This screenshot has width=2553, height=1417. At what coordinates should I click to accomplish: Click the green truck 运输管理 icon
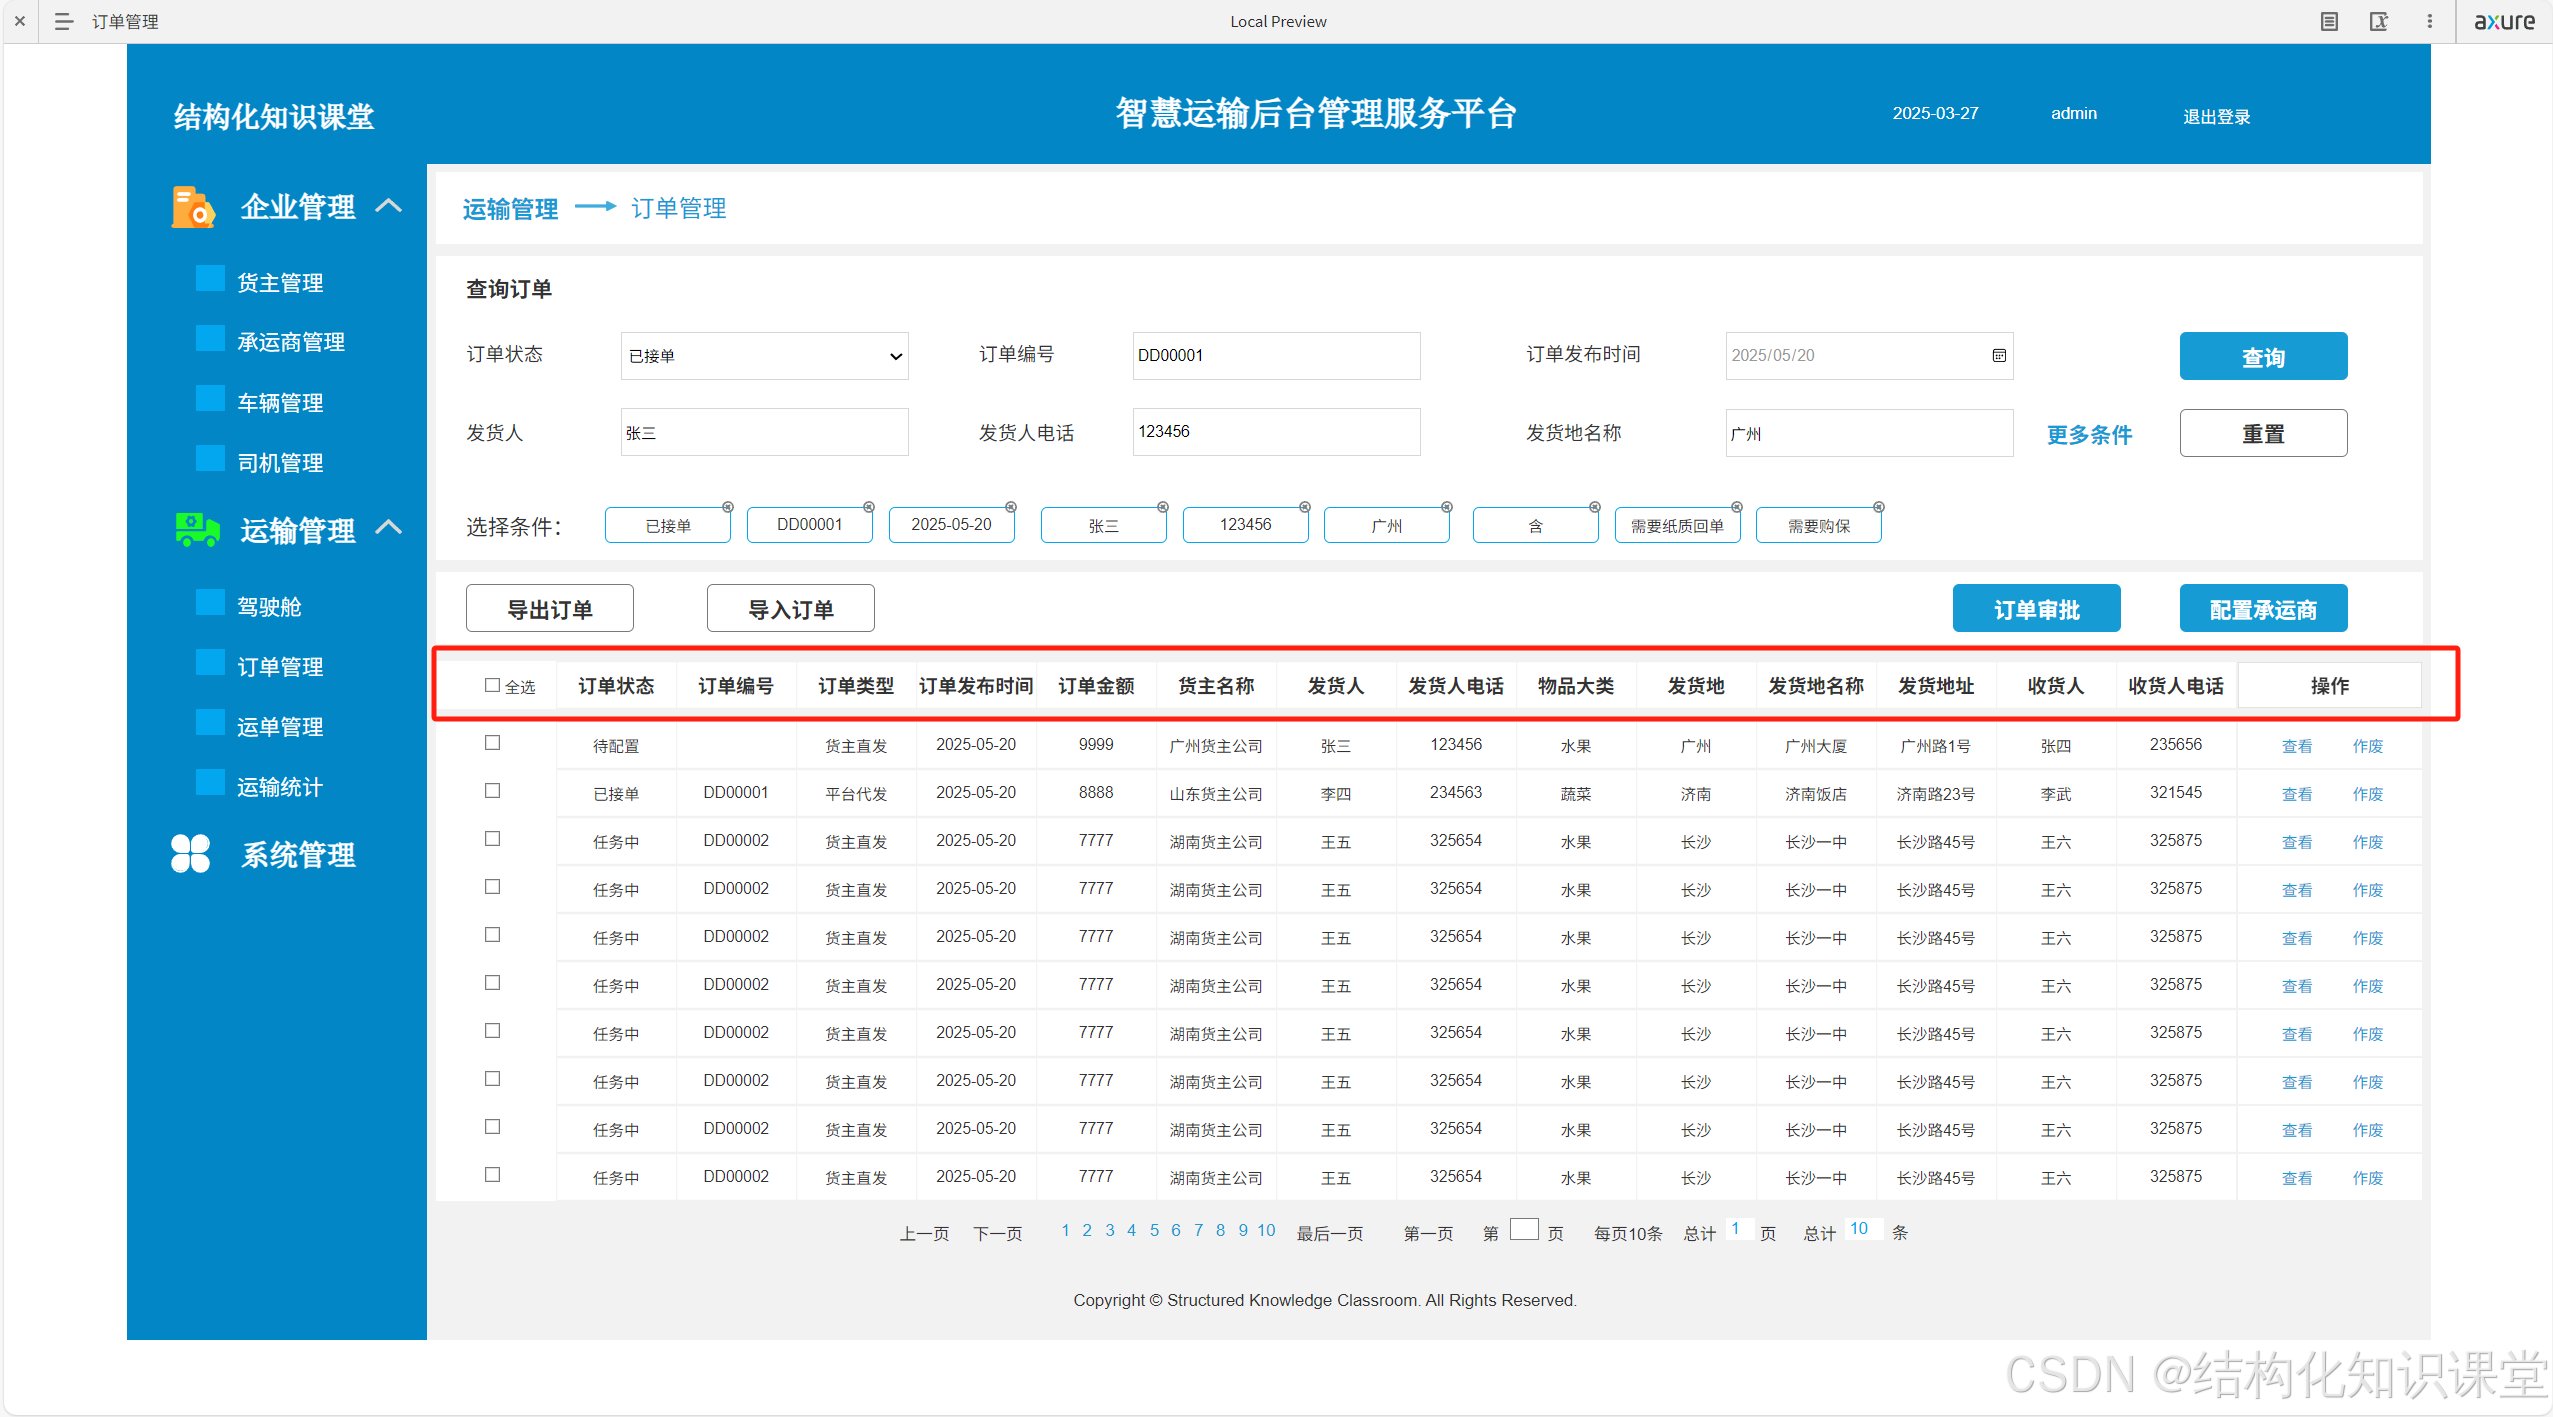click(x=196, y=529)
